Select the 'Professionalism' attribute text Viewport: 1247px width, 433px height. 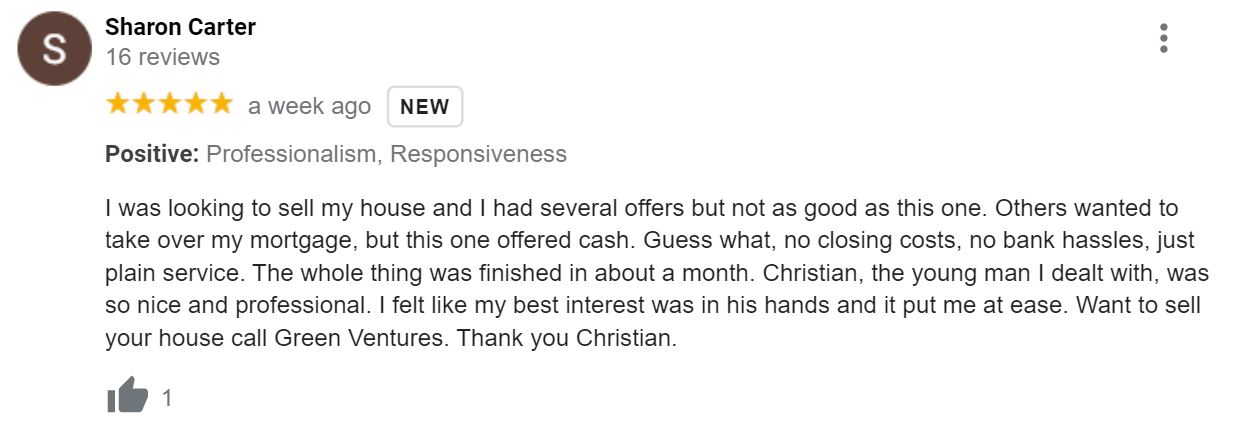tap(292, 154)
